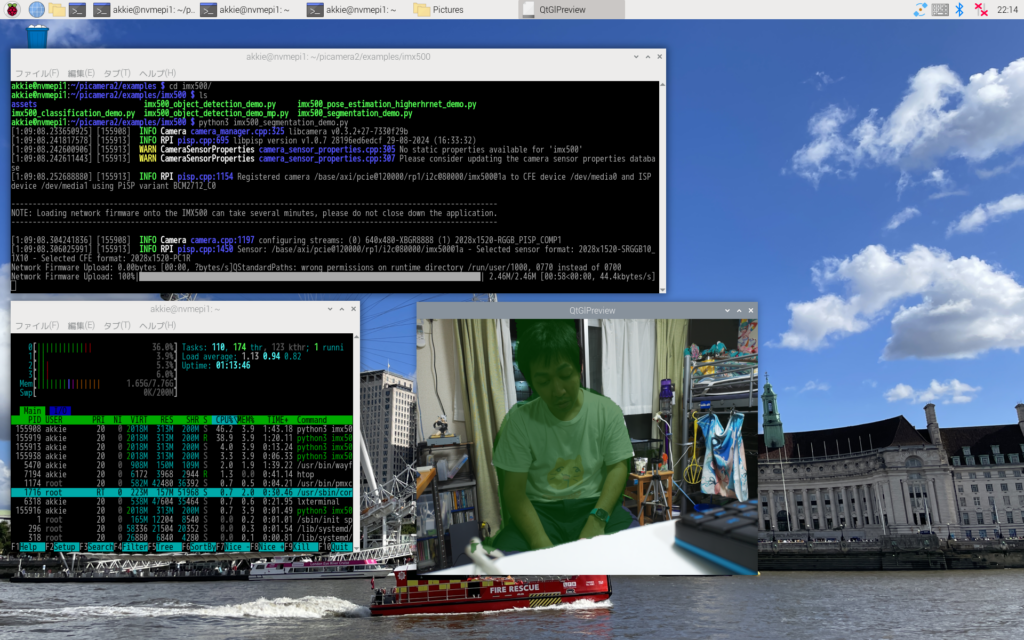Click the Uptime value 01:13:46 in htop

233,366
